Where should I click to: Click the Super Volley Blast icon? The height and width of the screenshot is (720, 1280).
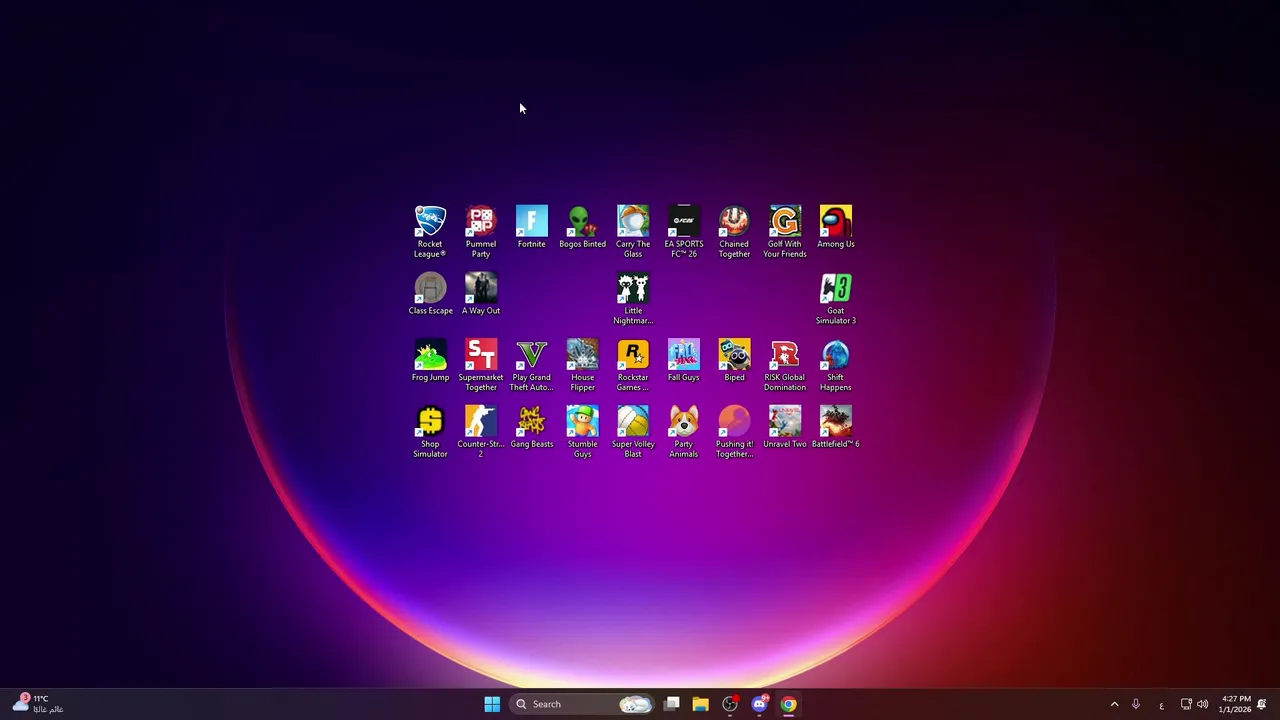(x=633, y=433)
